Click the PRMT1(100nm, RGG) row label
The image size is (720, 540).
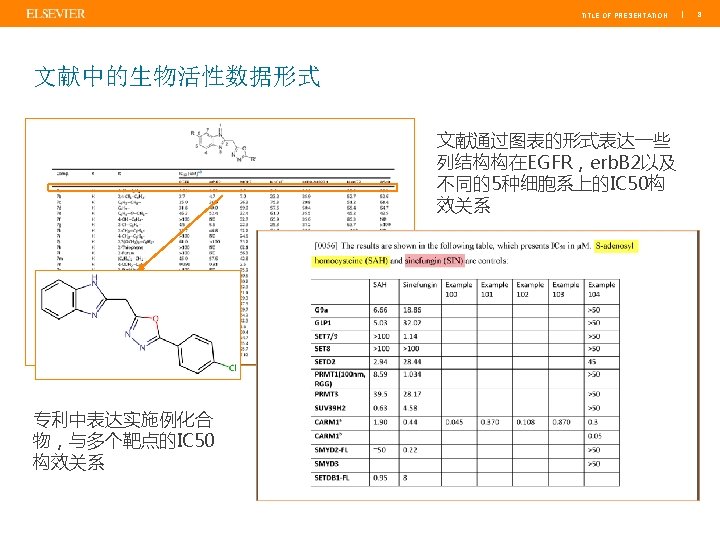pos(340,379)
